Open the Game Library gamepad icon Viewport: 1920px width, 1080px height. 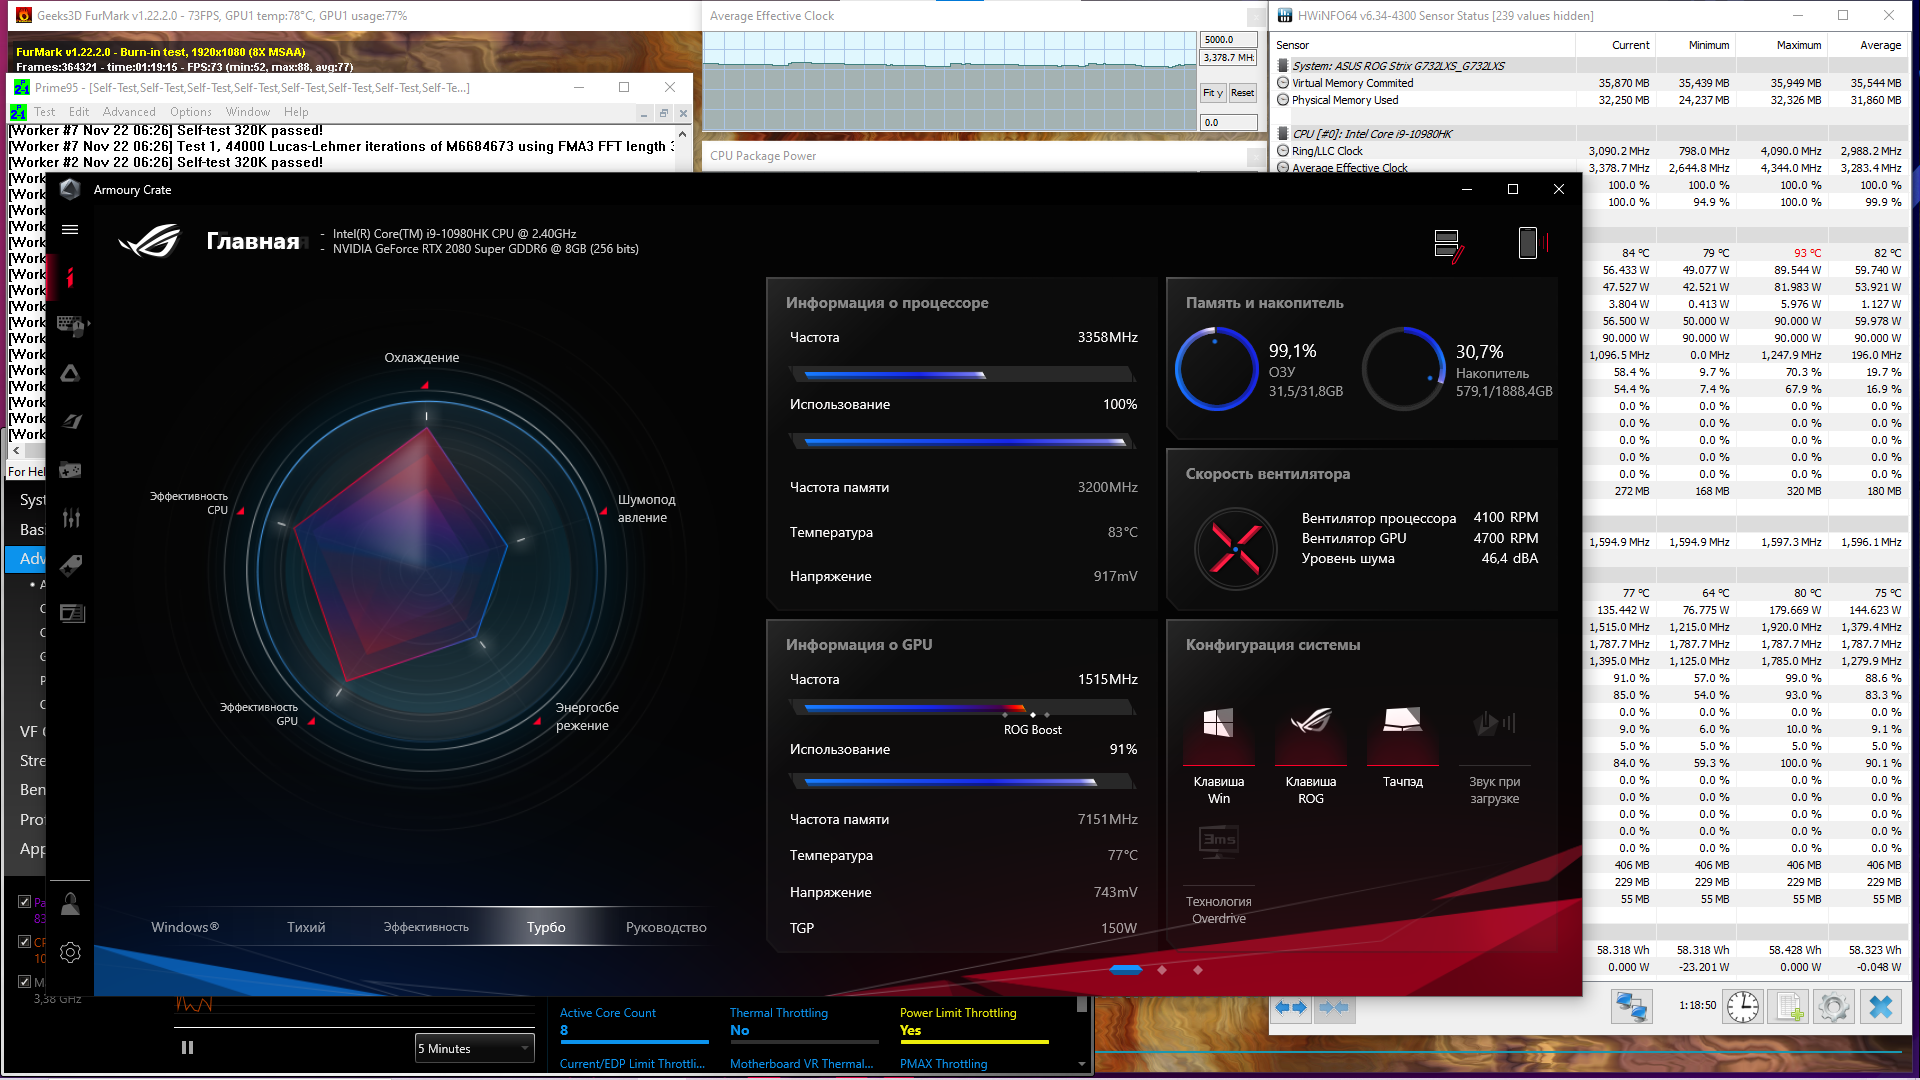click(x=70, y=469)
